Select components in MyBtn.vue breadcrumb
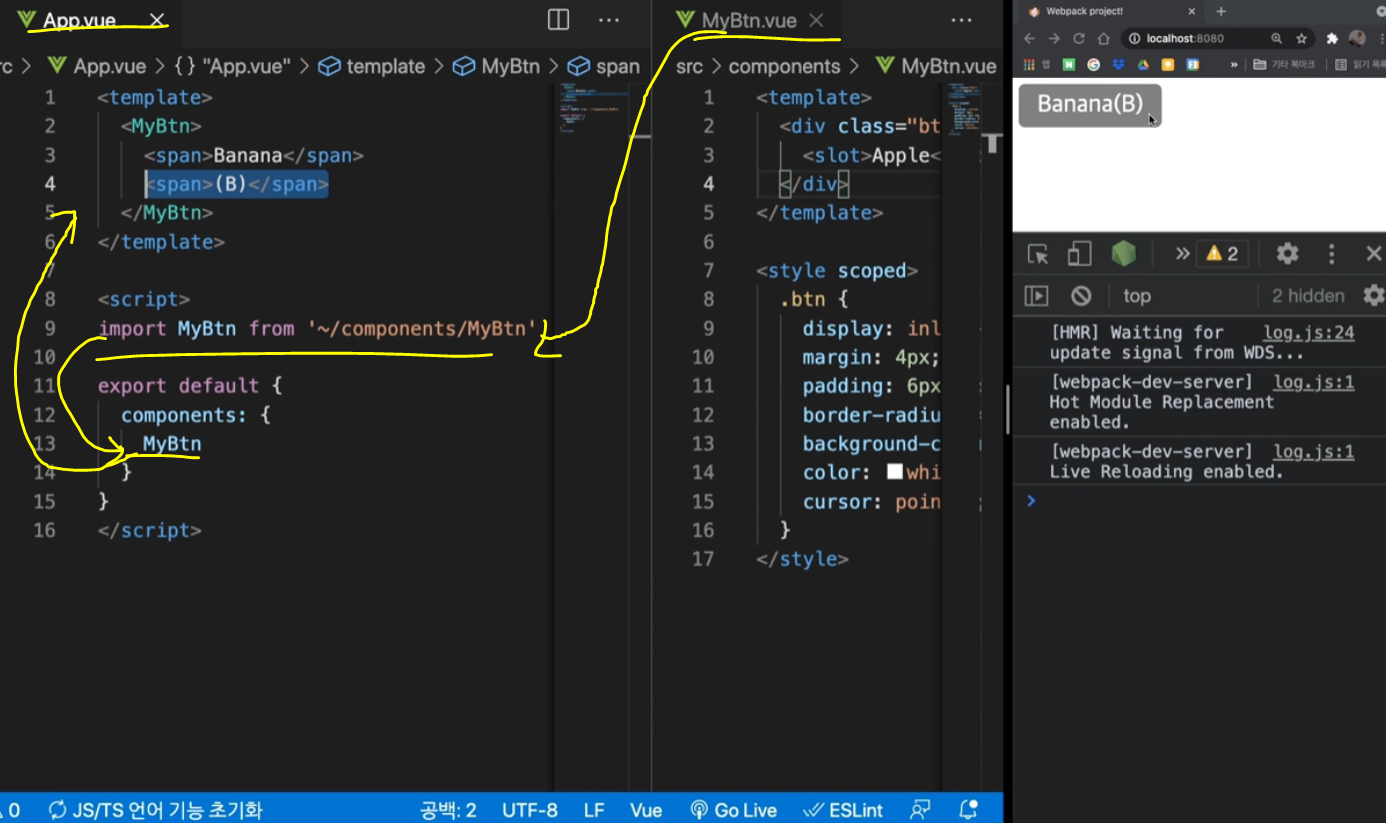The width and height of the screenshot is (1386, 823). (784, 66)
